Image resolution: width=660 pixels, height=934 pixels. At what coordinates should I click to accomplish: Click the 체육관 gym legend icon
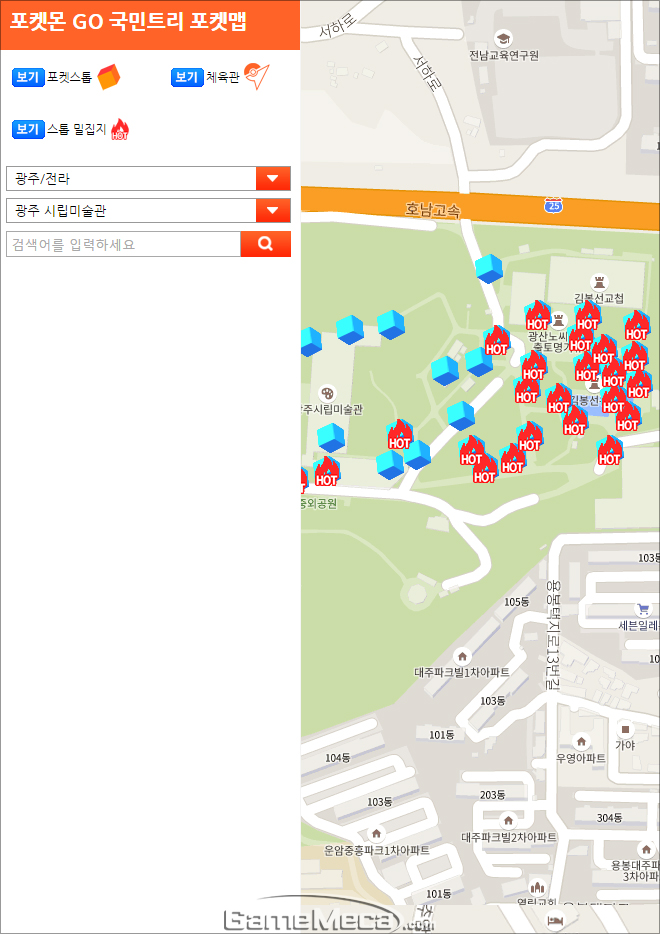pyautogui.click(x=256, y=76)
